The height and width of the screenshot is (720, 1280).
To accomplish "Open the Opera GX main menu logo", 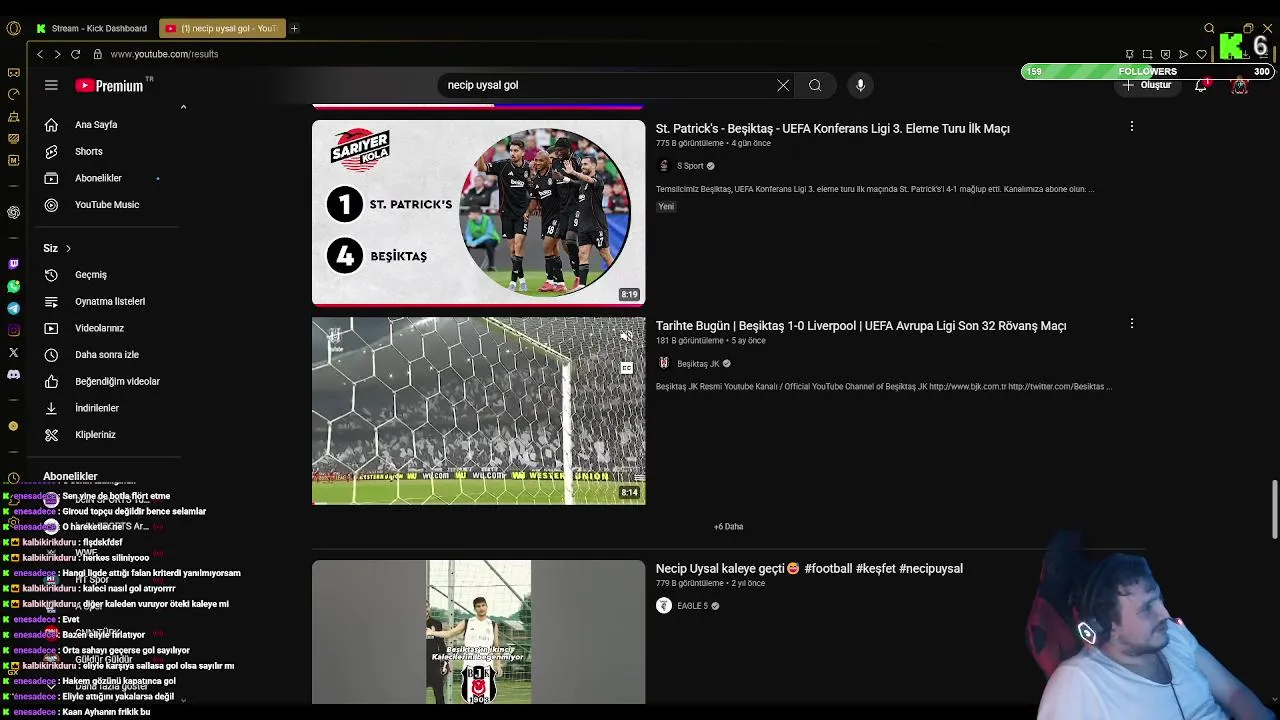I will tap(13, 28).
